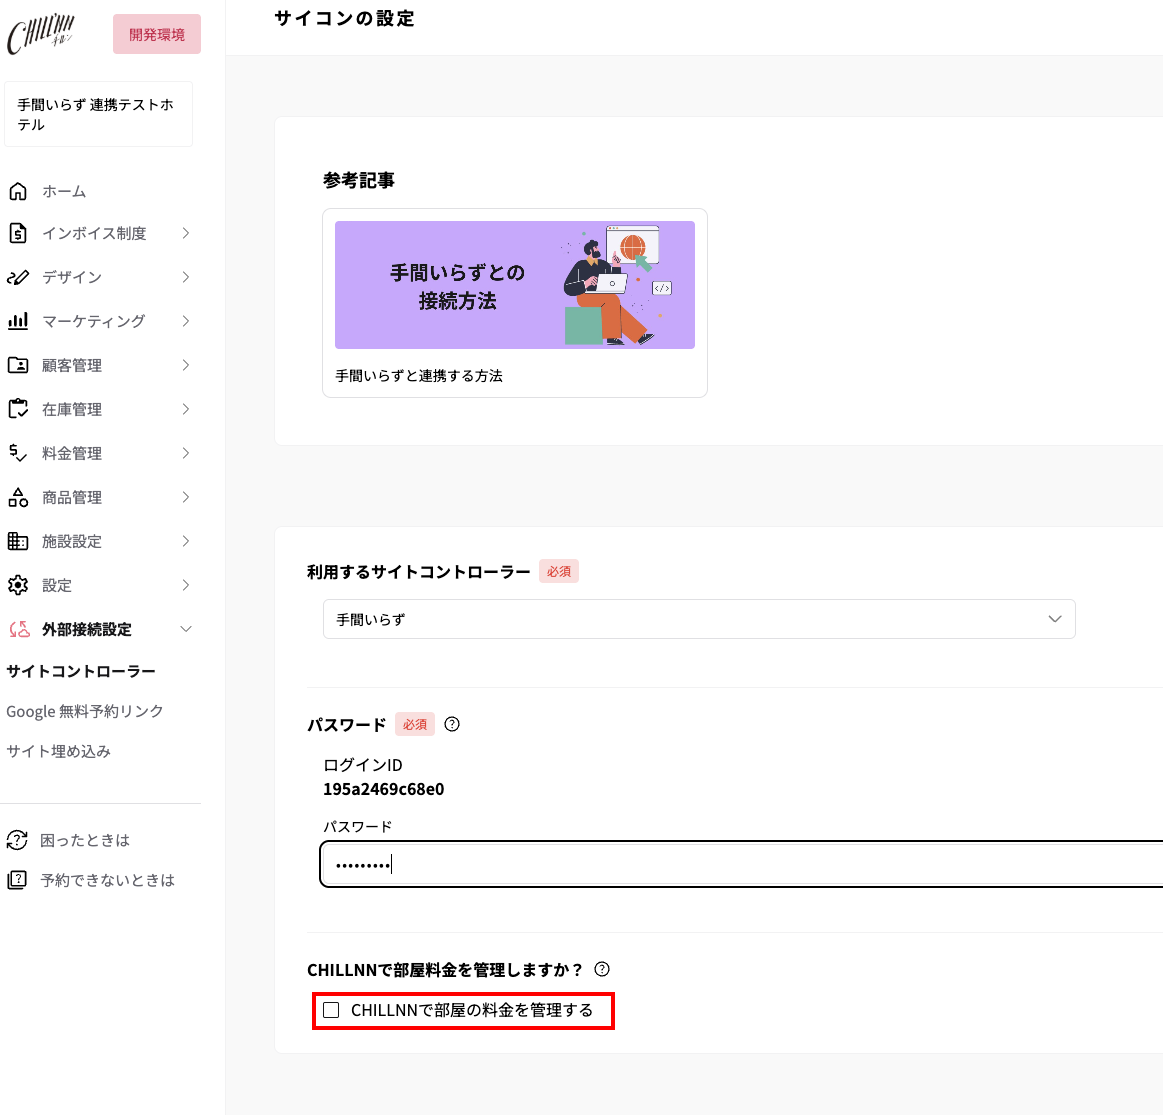Screen dimensions: 1163x1115
Task: Open 予約できないときは link
Action: (108, 880)
